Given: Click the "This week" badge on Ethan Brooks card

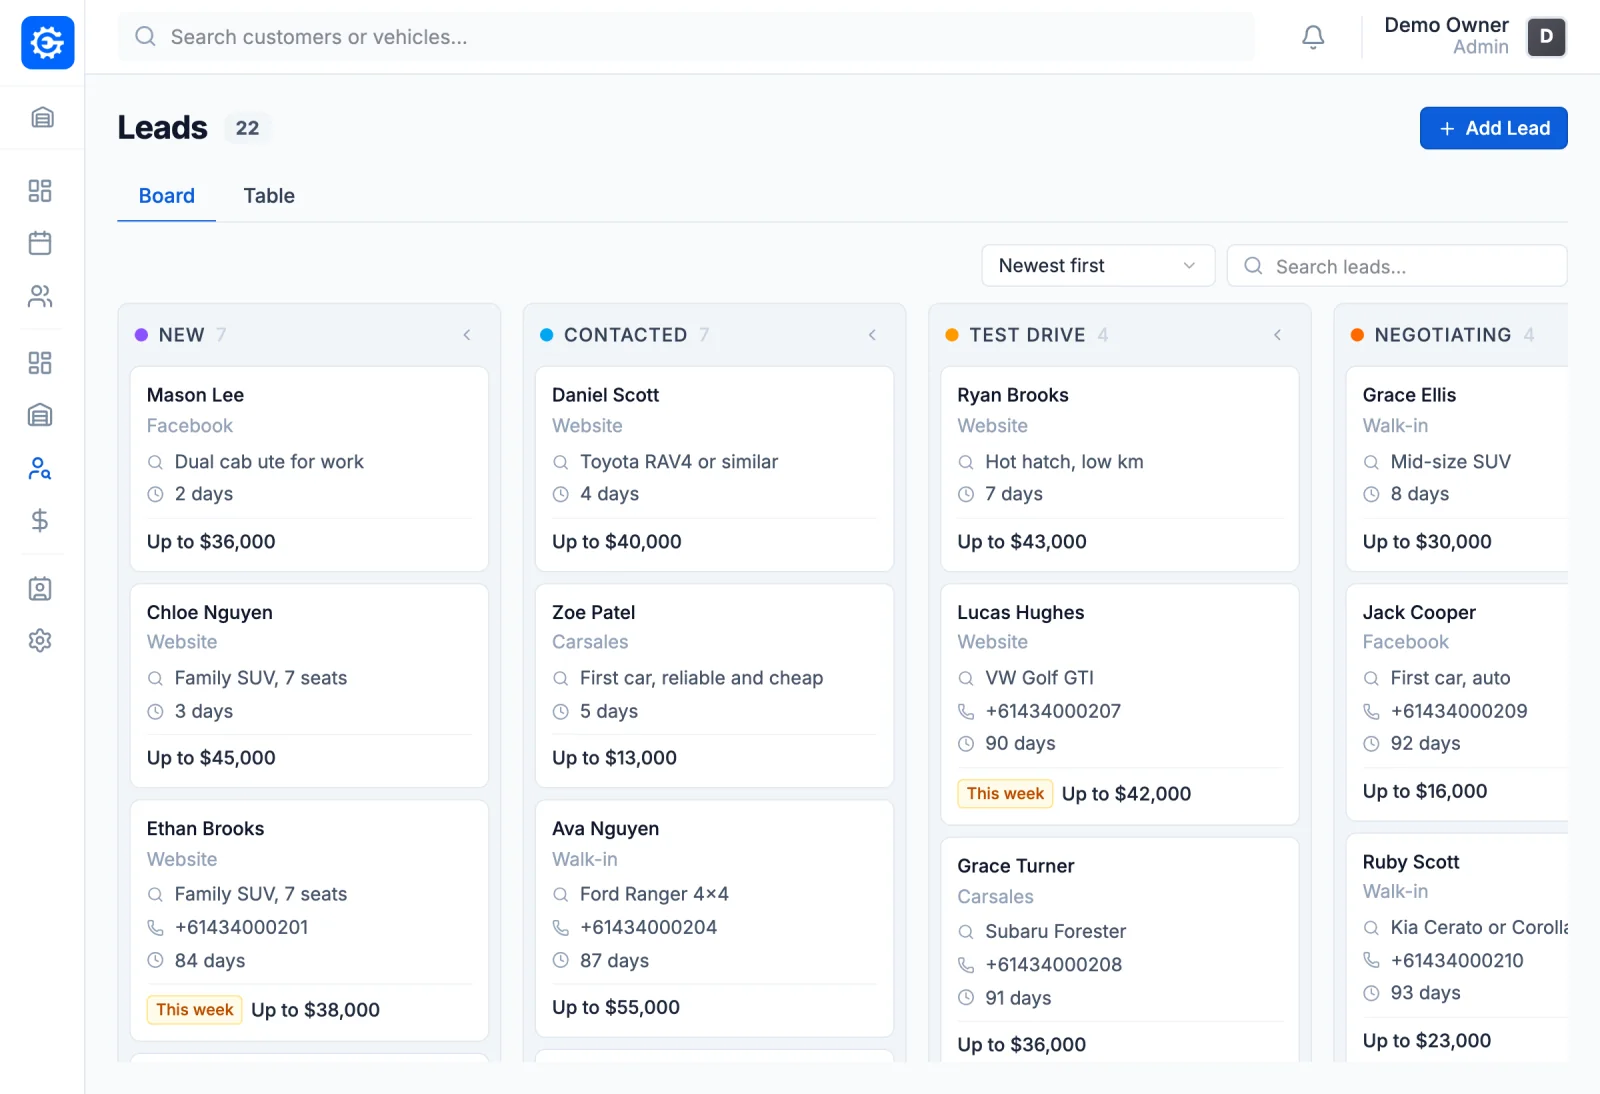Looking at the screenshot, I should click(195, 1010).
